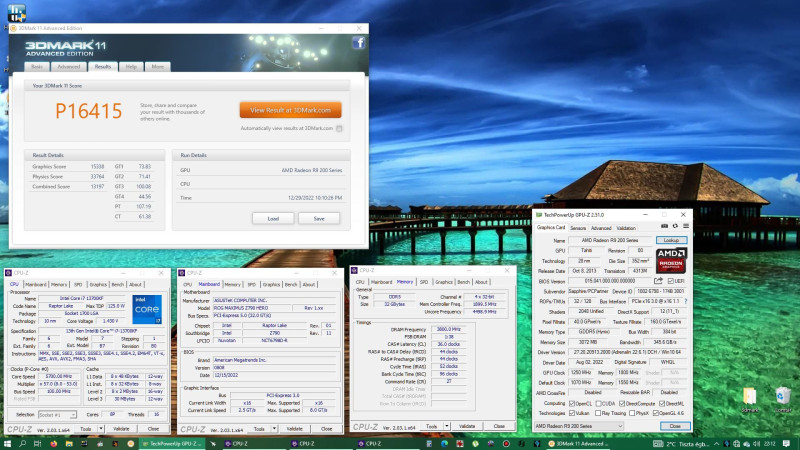This screenshot has height=450, width=800.
Task: Click the GPU name field AMD Radeon R9 200 Series
Action: click(610, 240)
